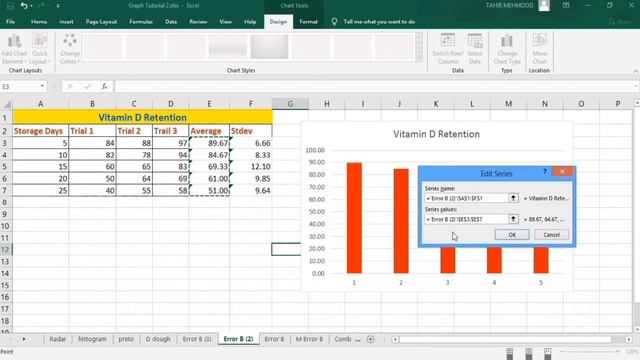
Task: Click the Trial 1 value 84
Action: pyautogui.click(x=92, y=143)
